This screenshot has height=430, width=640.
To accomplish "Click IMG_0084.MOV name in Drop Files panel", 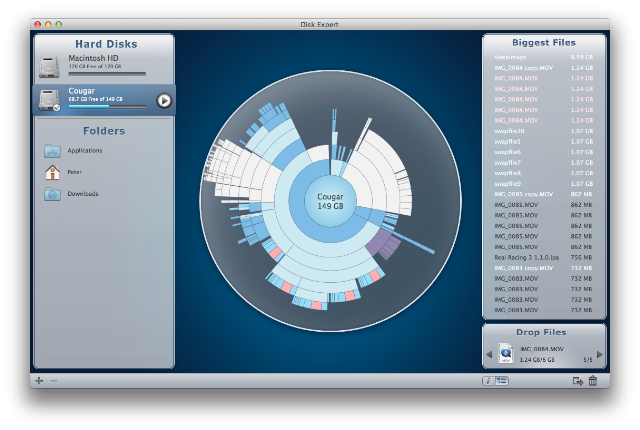I will pyautogui.click(x=542, y=349).
